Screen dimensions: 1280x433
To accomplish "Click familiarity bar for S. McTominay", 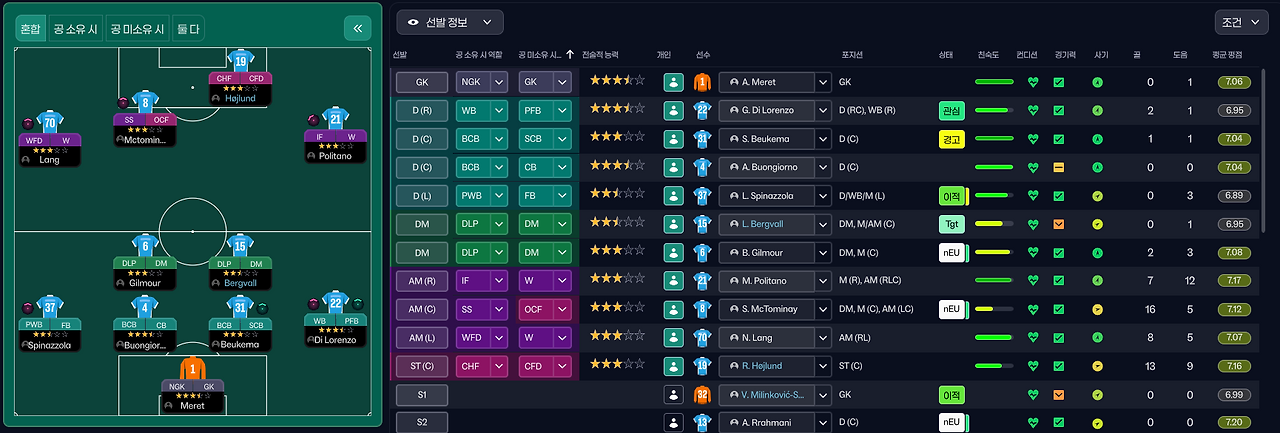I will [993, 309].
